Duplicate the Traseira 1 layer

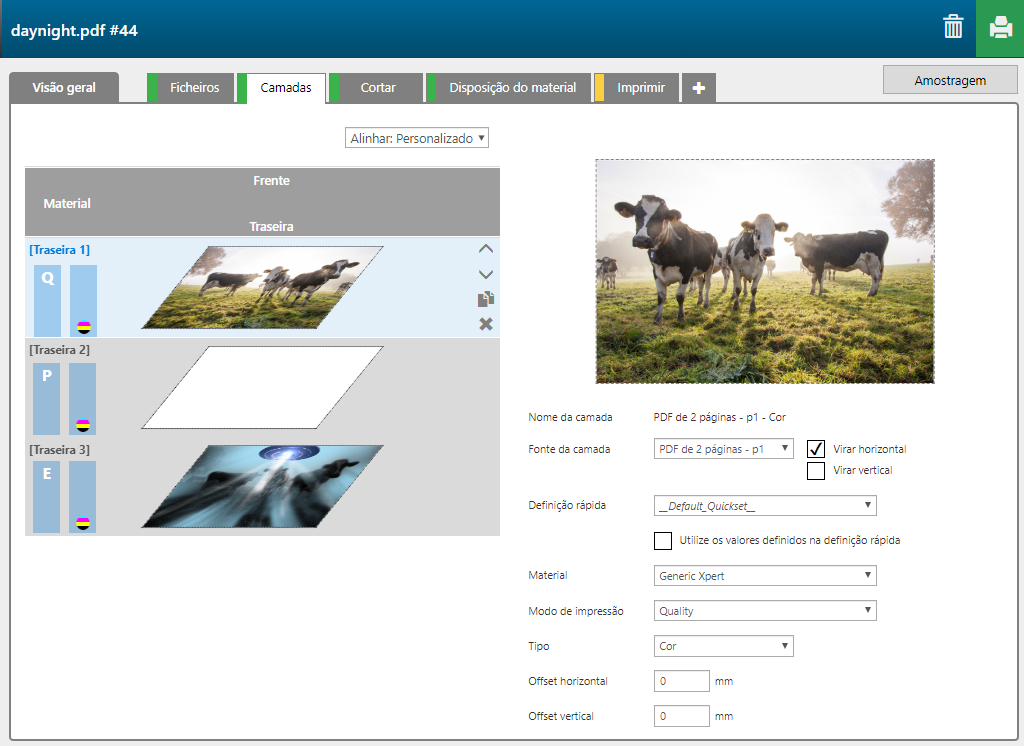(486, 299)
